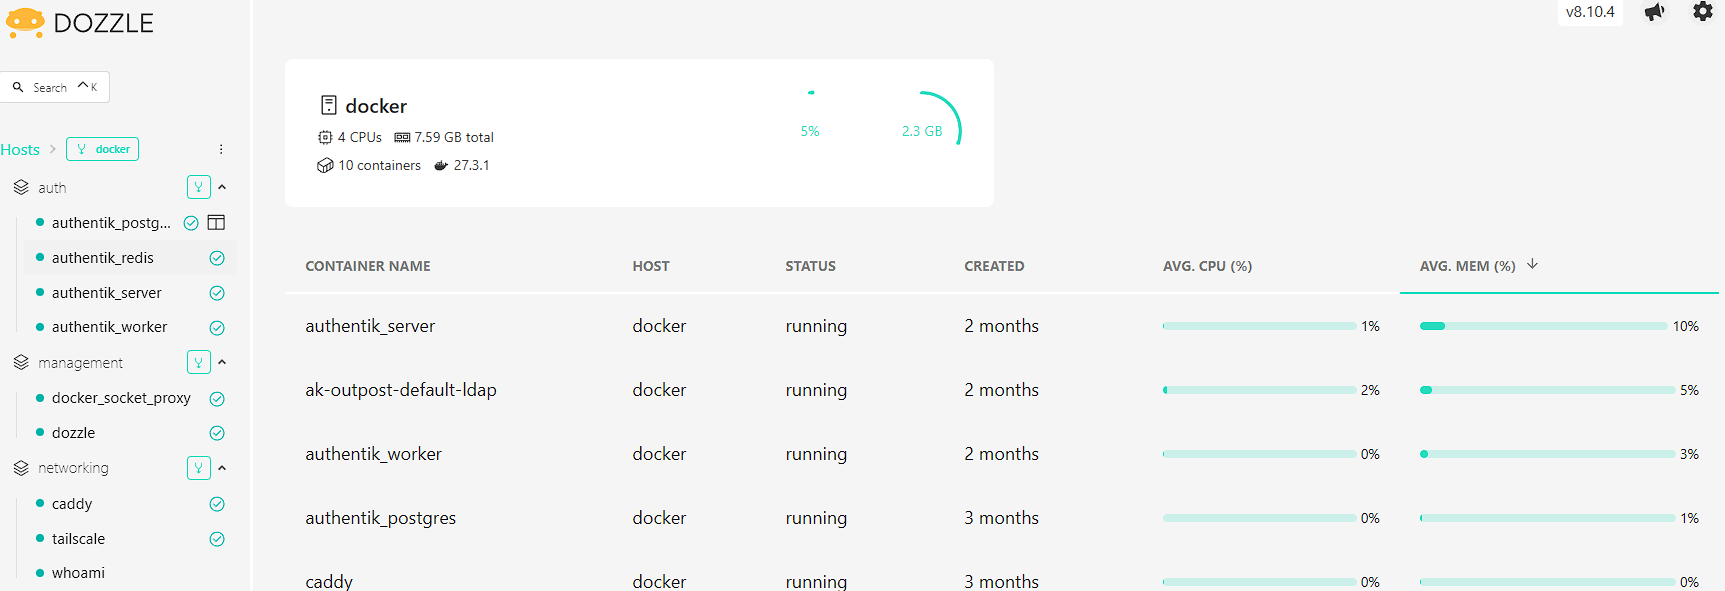The image size is (1725, 591).
Task: Open authentik_postgres link in the table
Action: (x=380, y=518)
